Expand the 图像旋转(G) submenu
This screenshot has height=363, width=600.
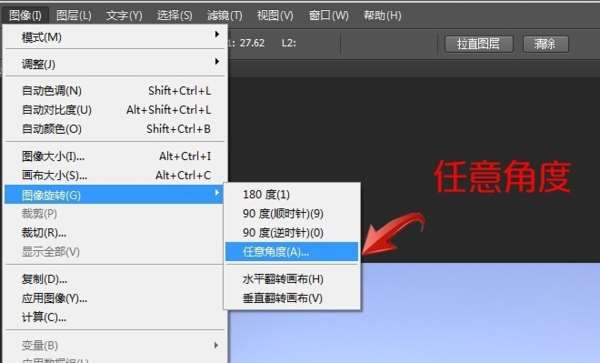click(x=114, y=195)
